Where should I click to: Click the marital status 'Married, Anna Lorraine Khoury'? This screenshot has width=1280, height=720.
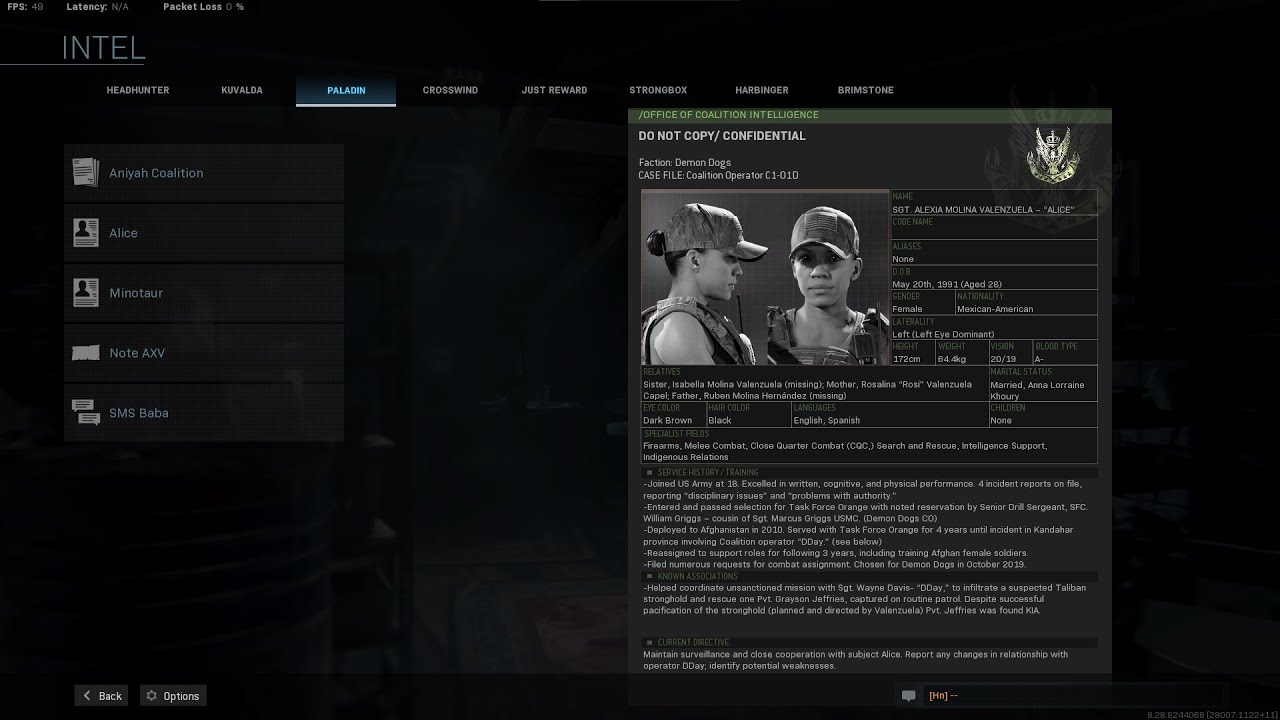click(1037, 390)
